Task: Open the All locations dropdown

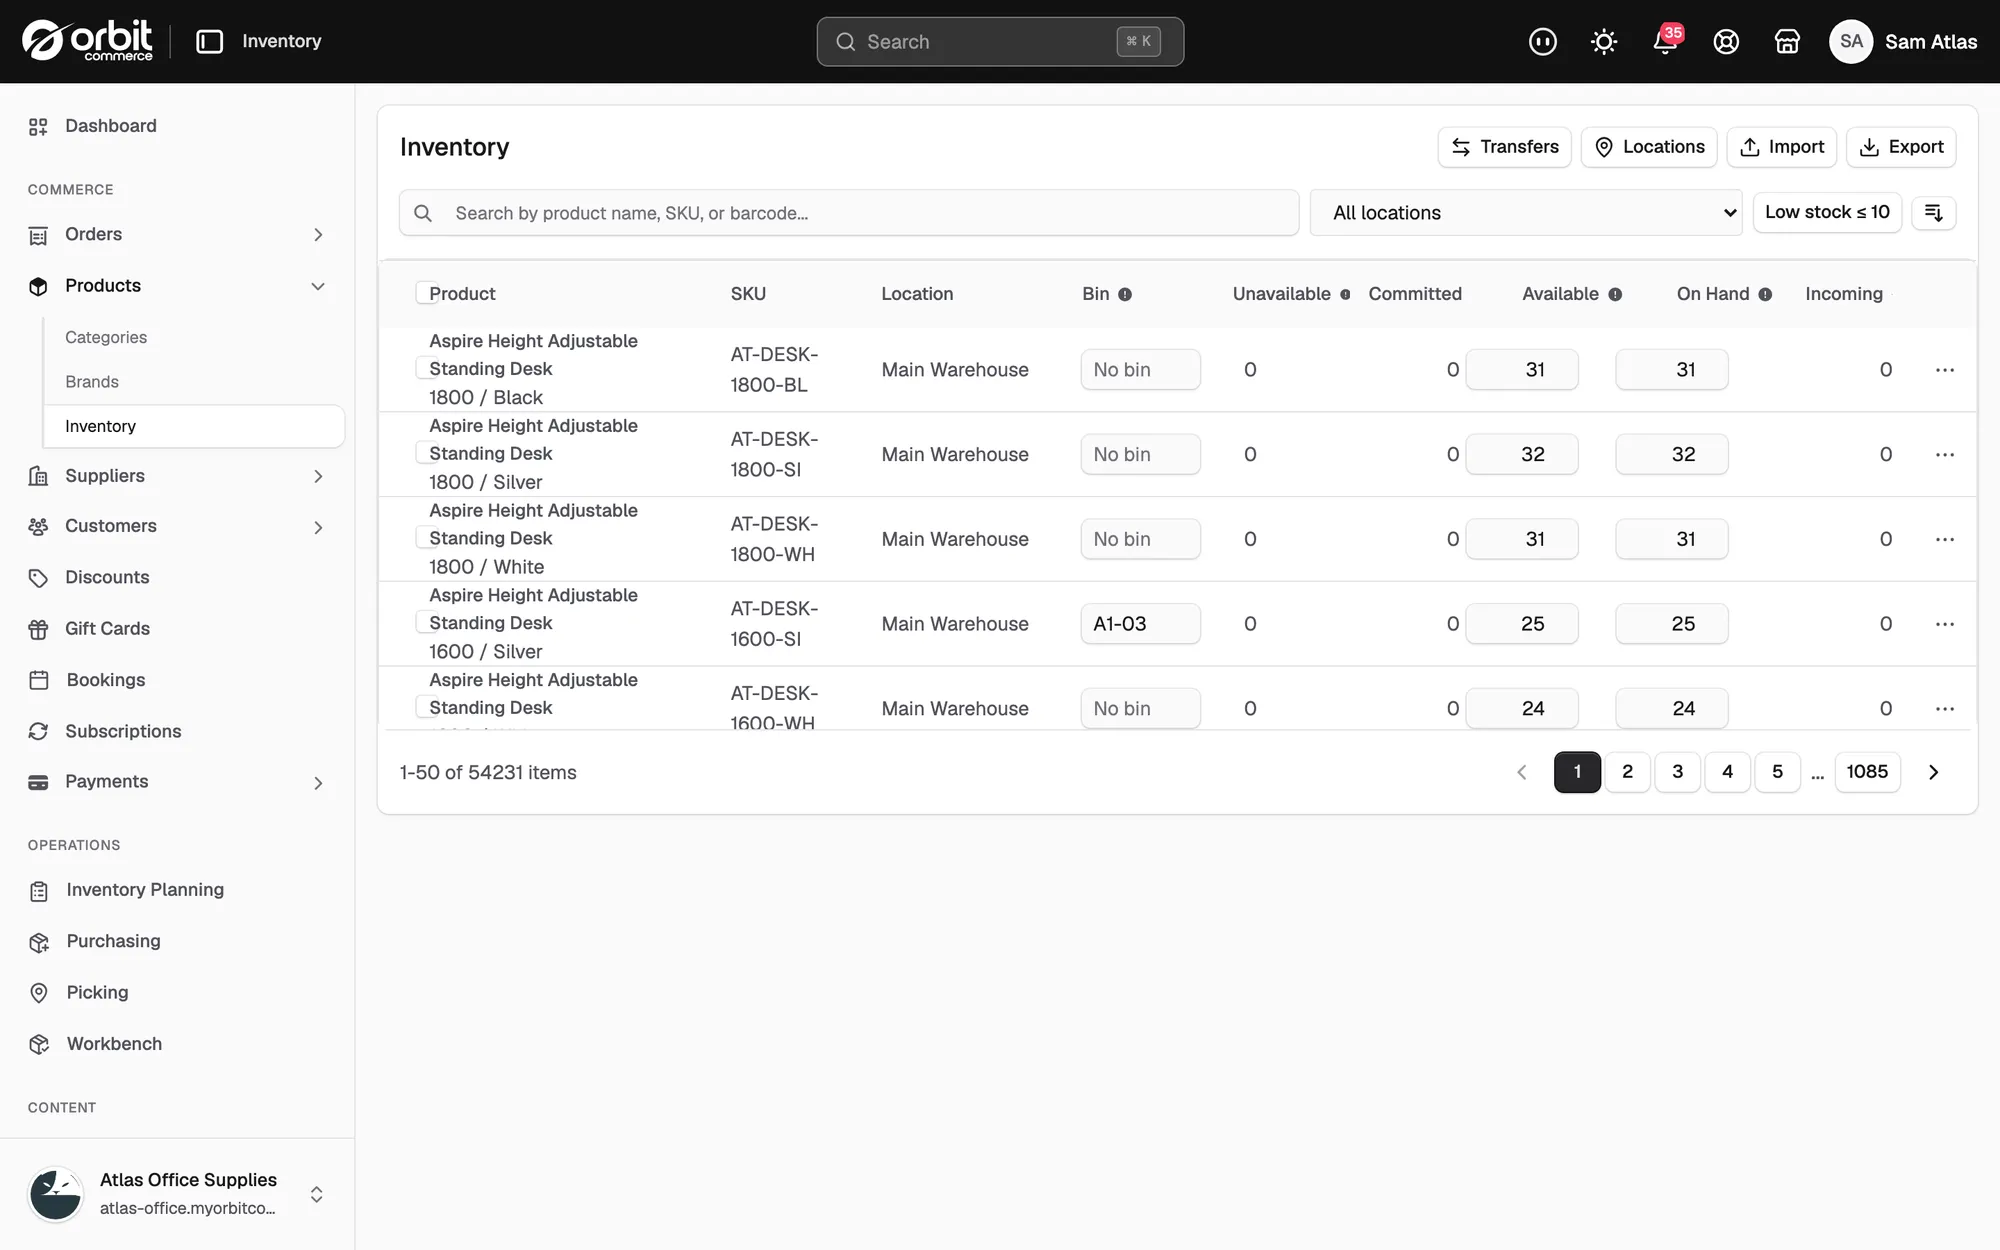Action: coord(1526,212)
